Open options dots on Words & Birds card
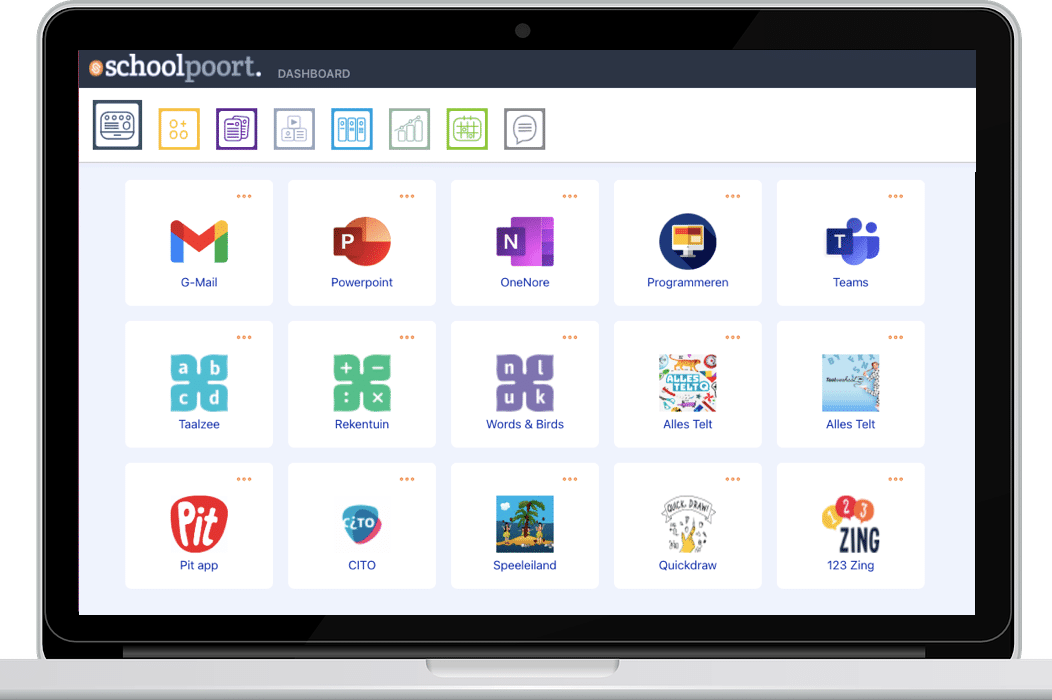1052x700 pixels. point(570,338)
